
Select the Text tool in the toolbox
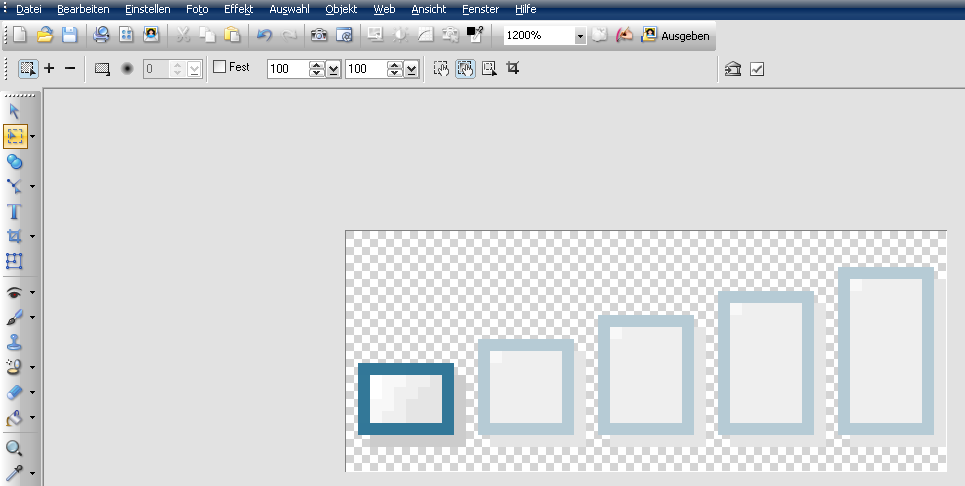click(x=14, y=211)
